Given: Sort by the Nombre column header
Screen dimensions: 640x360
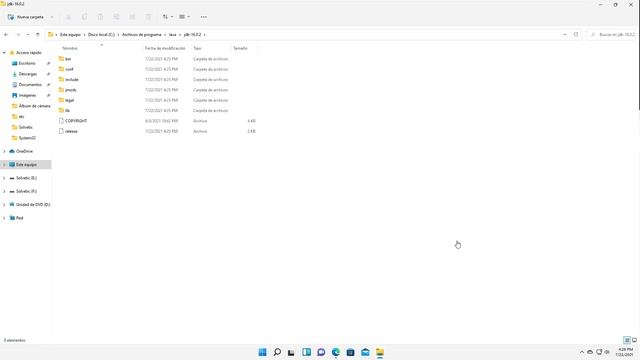Looking at the screenshot, I should pos(70,48).
